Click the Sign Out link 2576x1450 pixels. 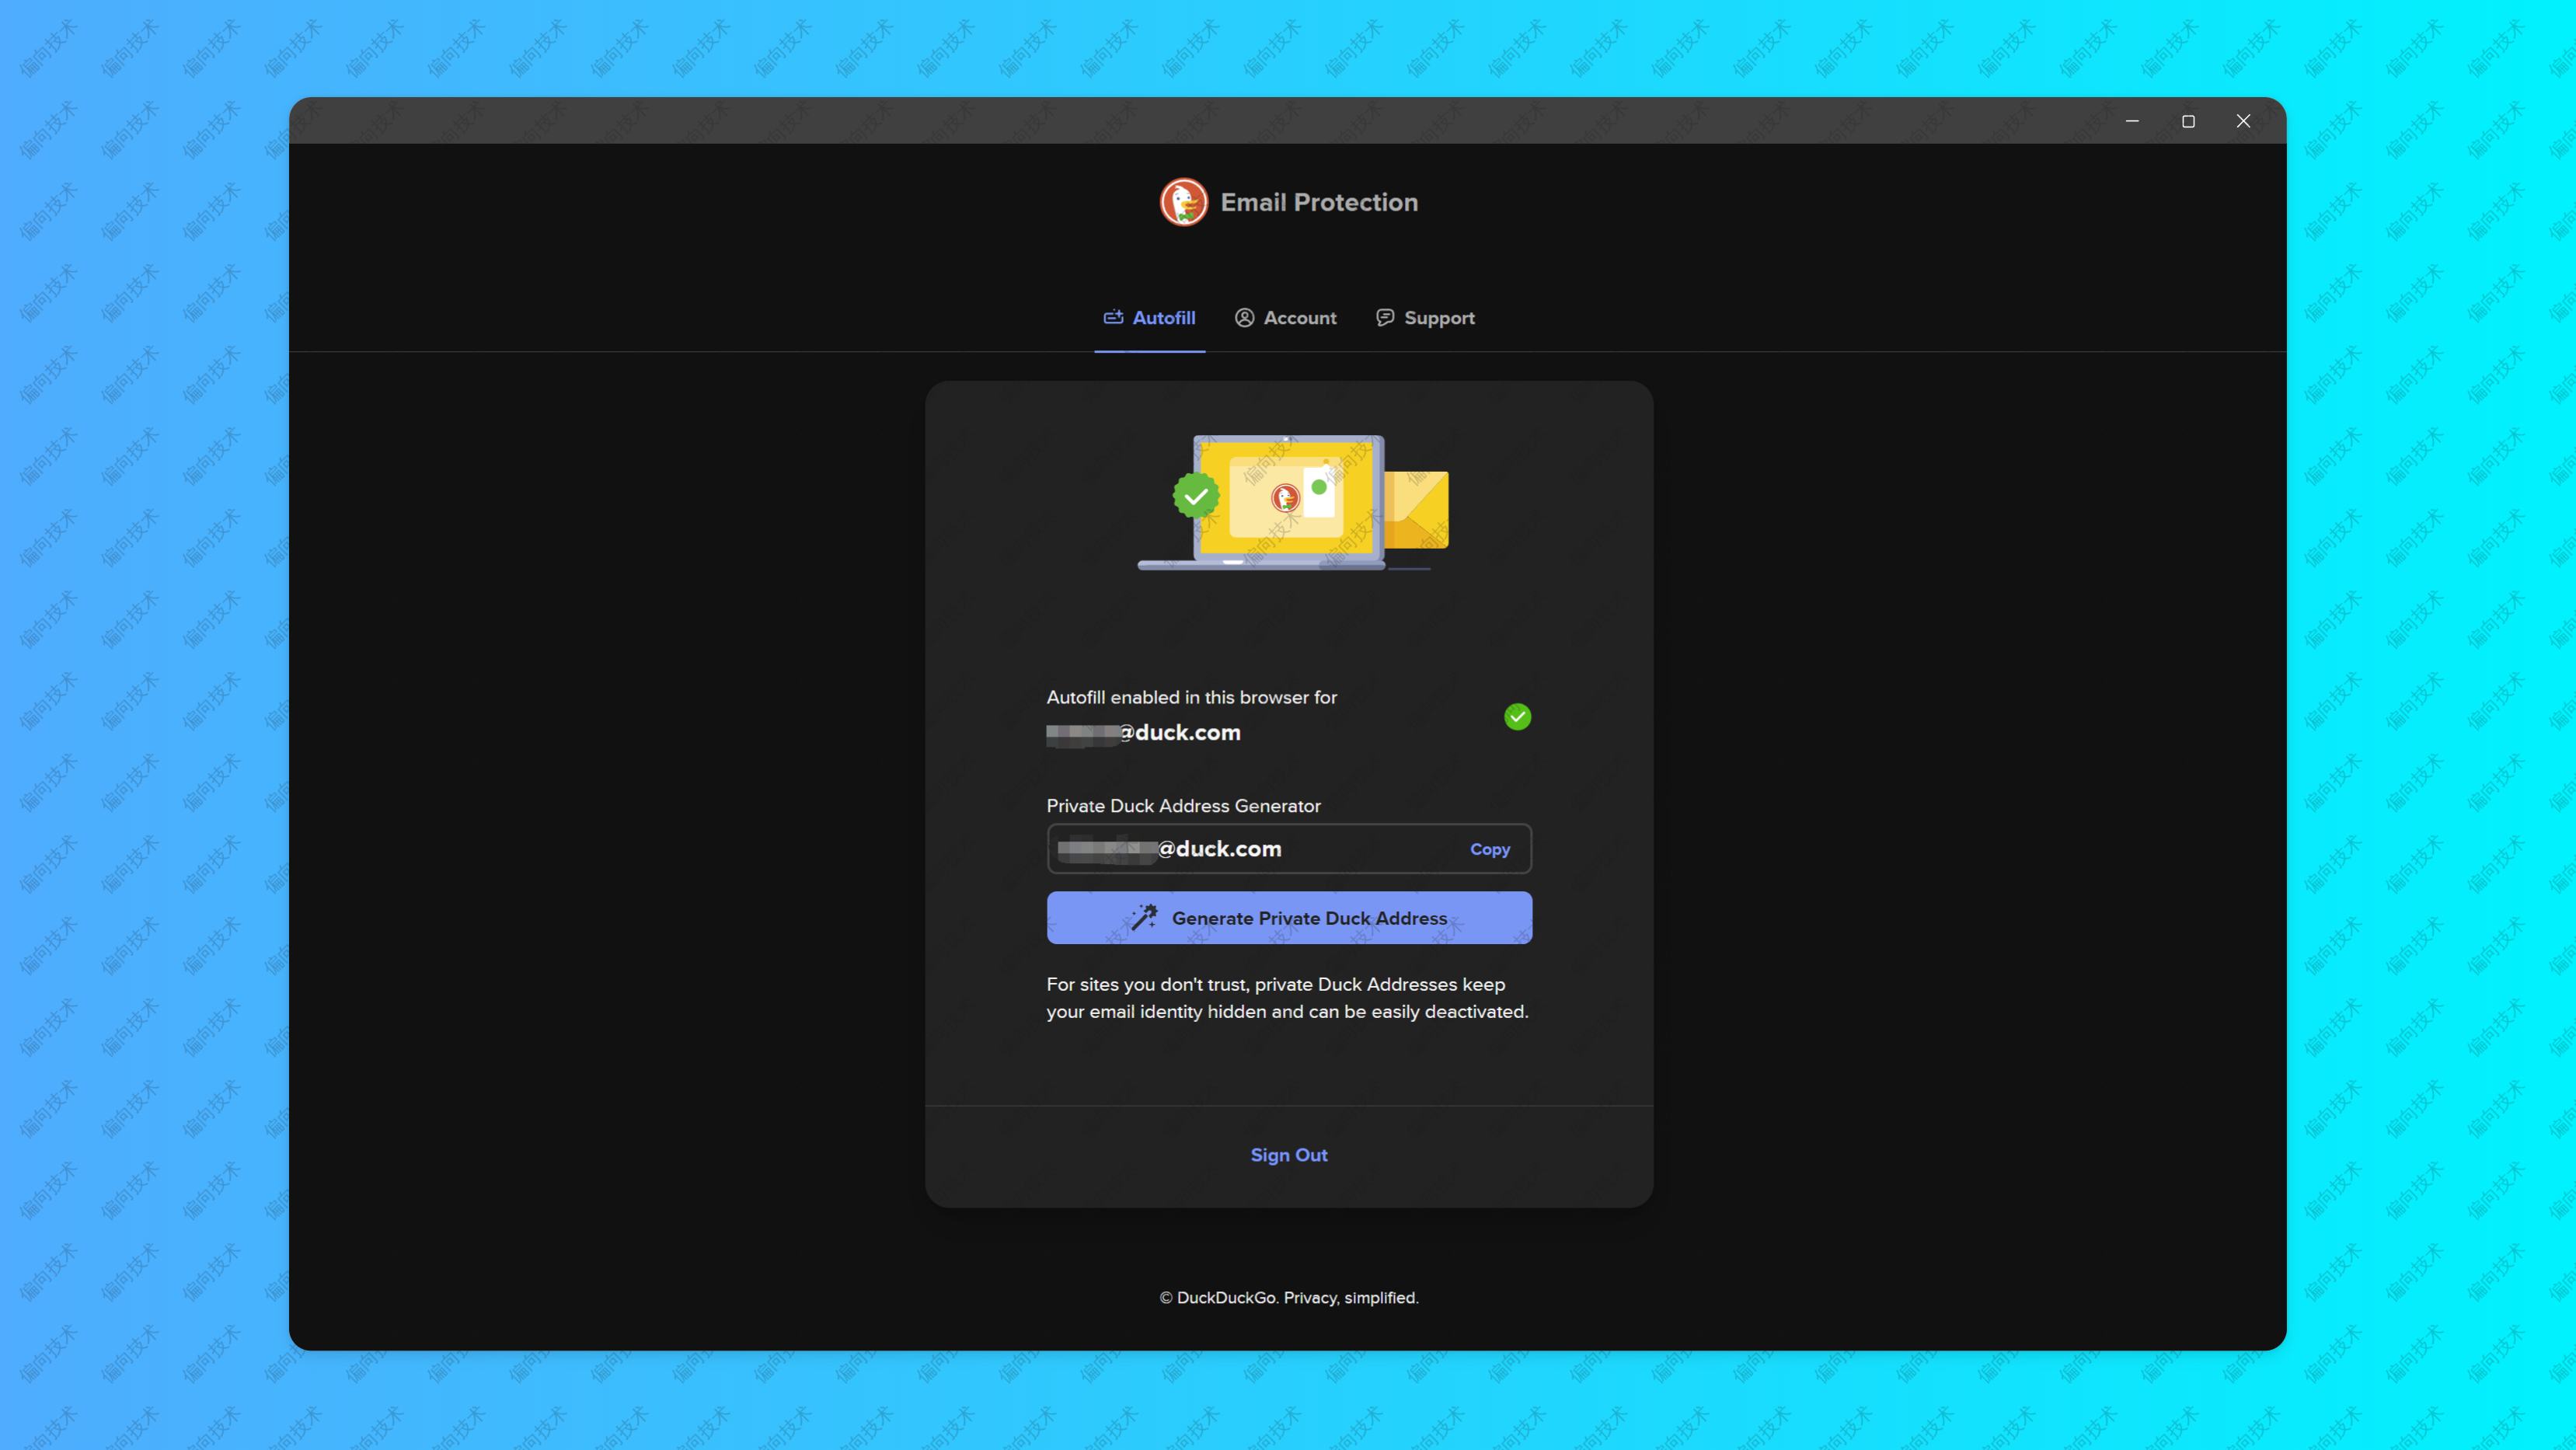coord(1289,1155)
